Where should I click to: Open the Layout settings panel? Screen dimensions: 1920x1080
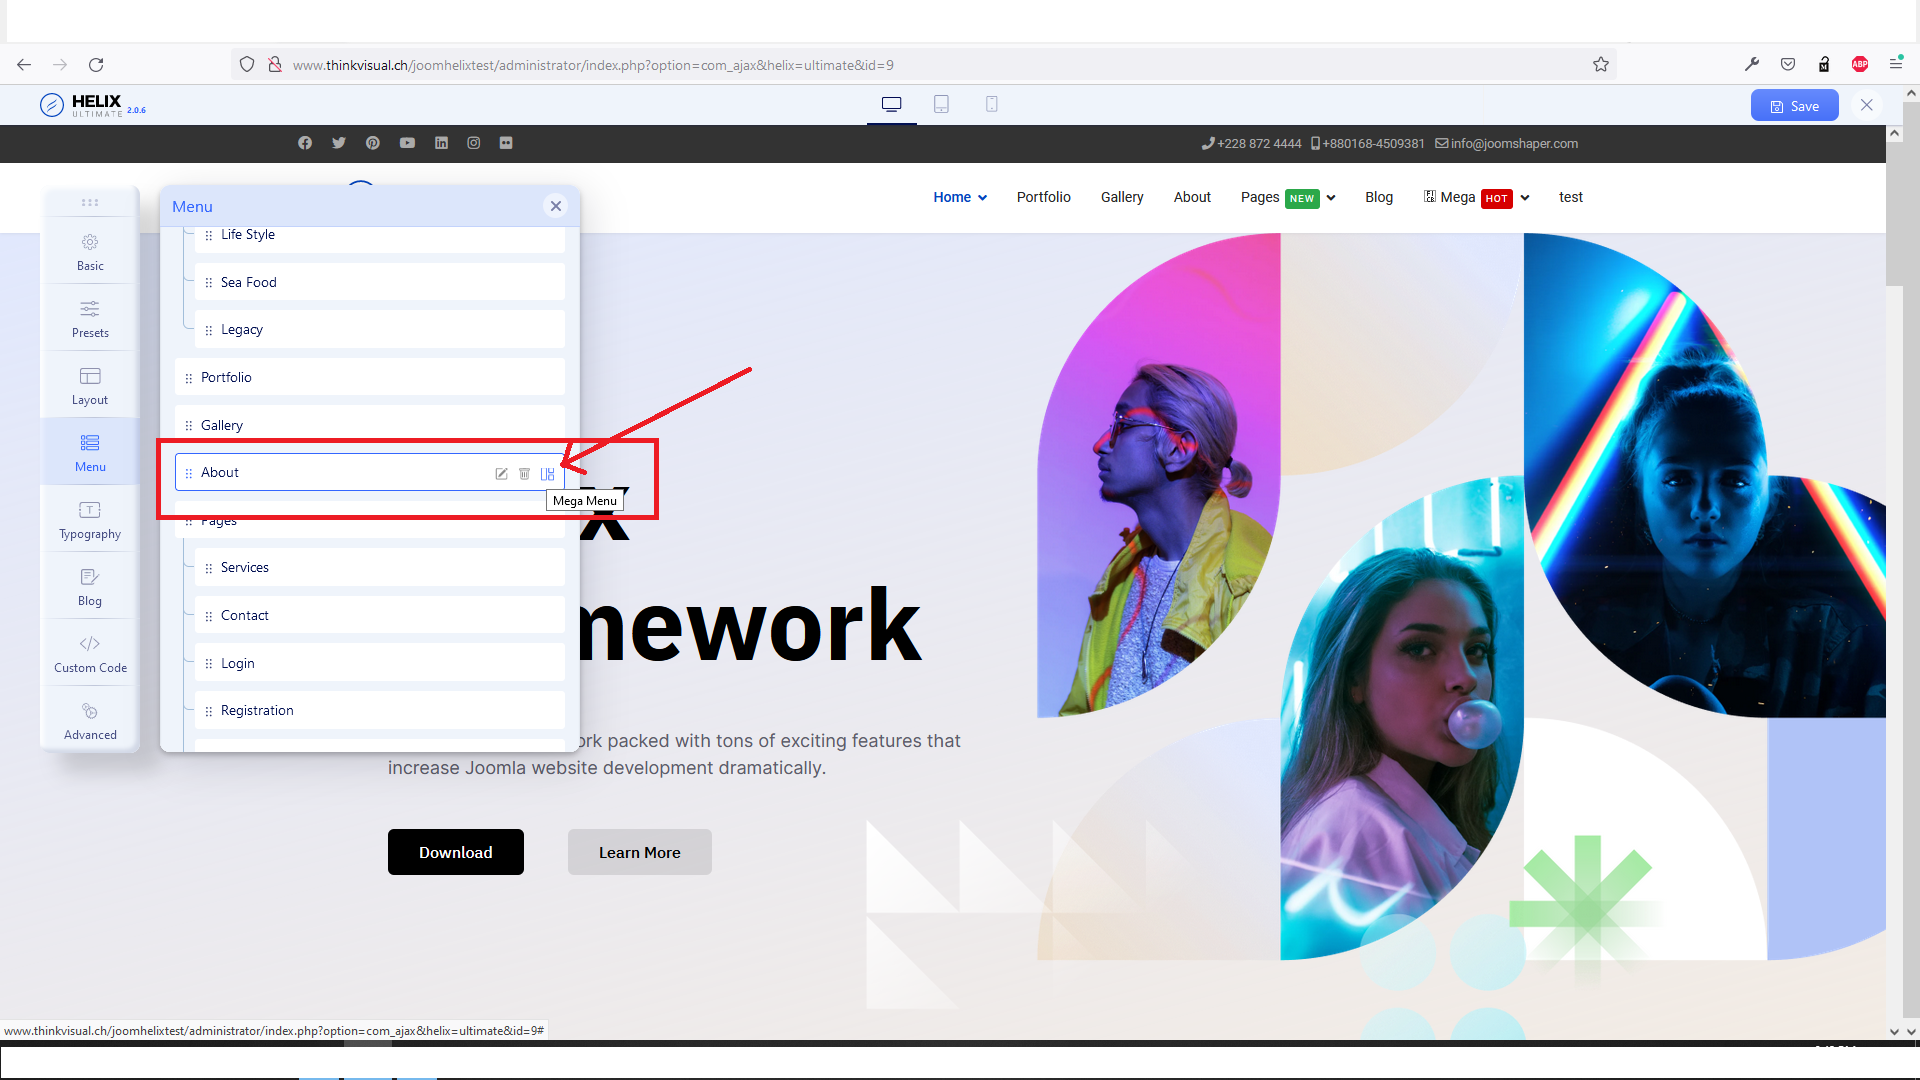coord(90,385)
